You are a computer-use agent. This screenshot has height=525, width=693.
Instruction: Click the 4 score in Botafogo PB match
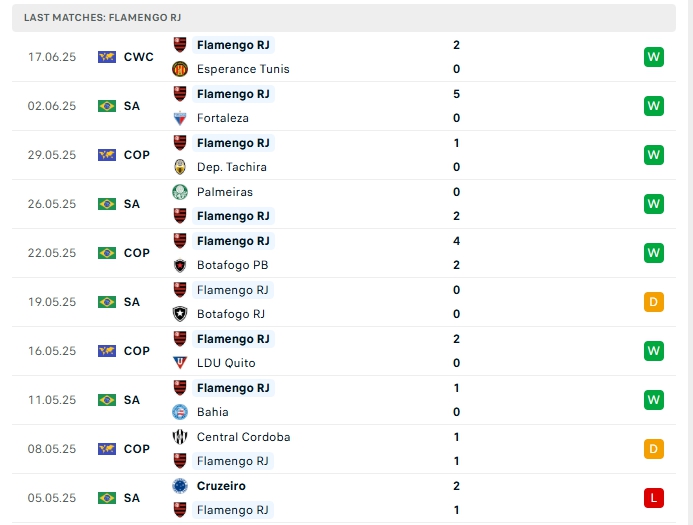pyautogui.click(x=456, y=241)
